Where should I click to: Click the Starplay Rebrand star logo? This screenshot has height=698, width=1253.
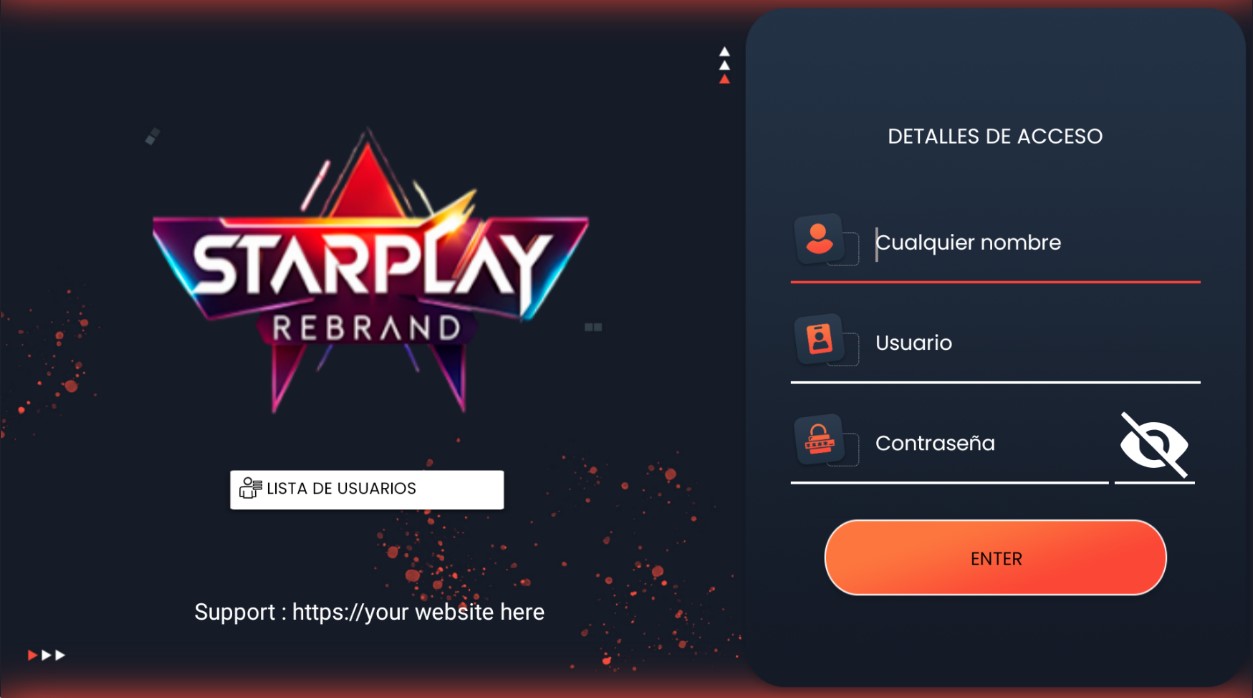point(370,272)
